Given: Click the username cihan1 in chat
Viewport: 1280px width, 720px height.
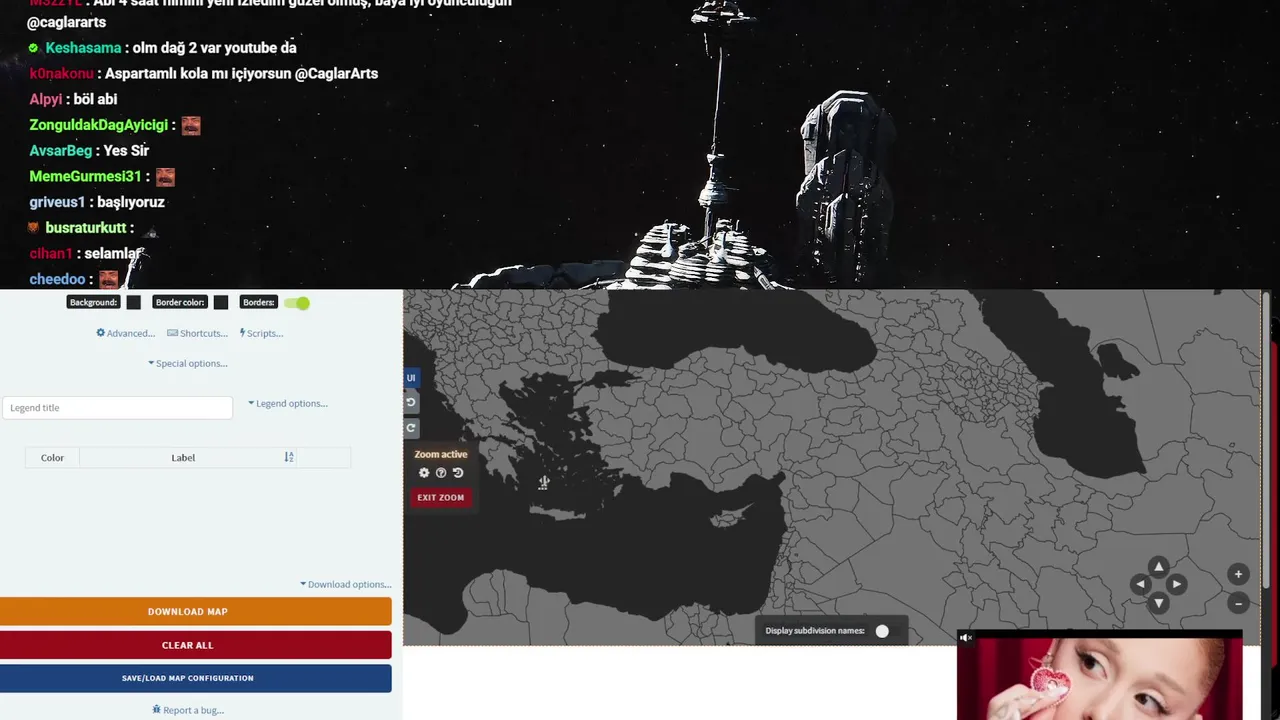Looking at the screenshot, I should pyautogui.click(x=51, y=254).
